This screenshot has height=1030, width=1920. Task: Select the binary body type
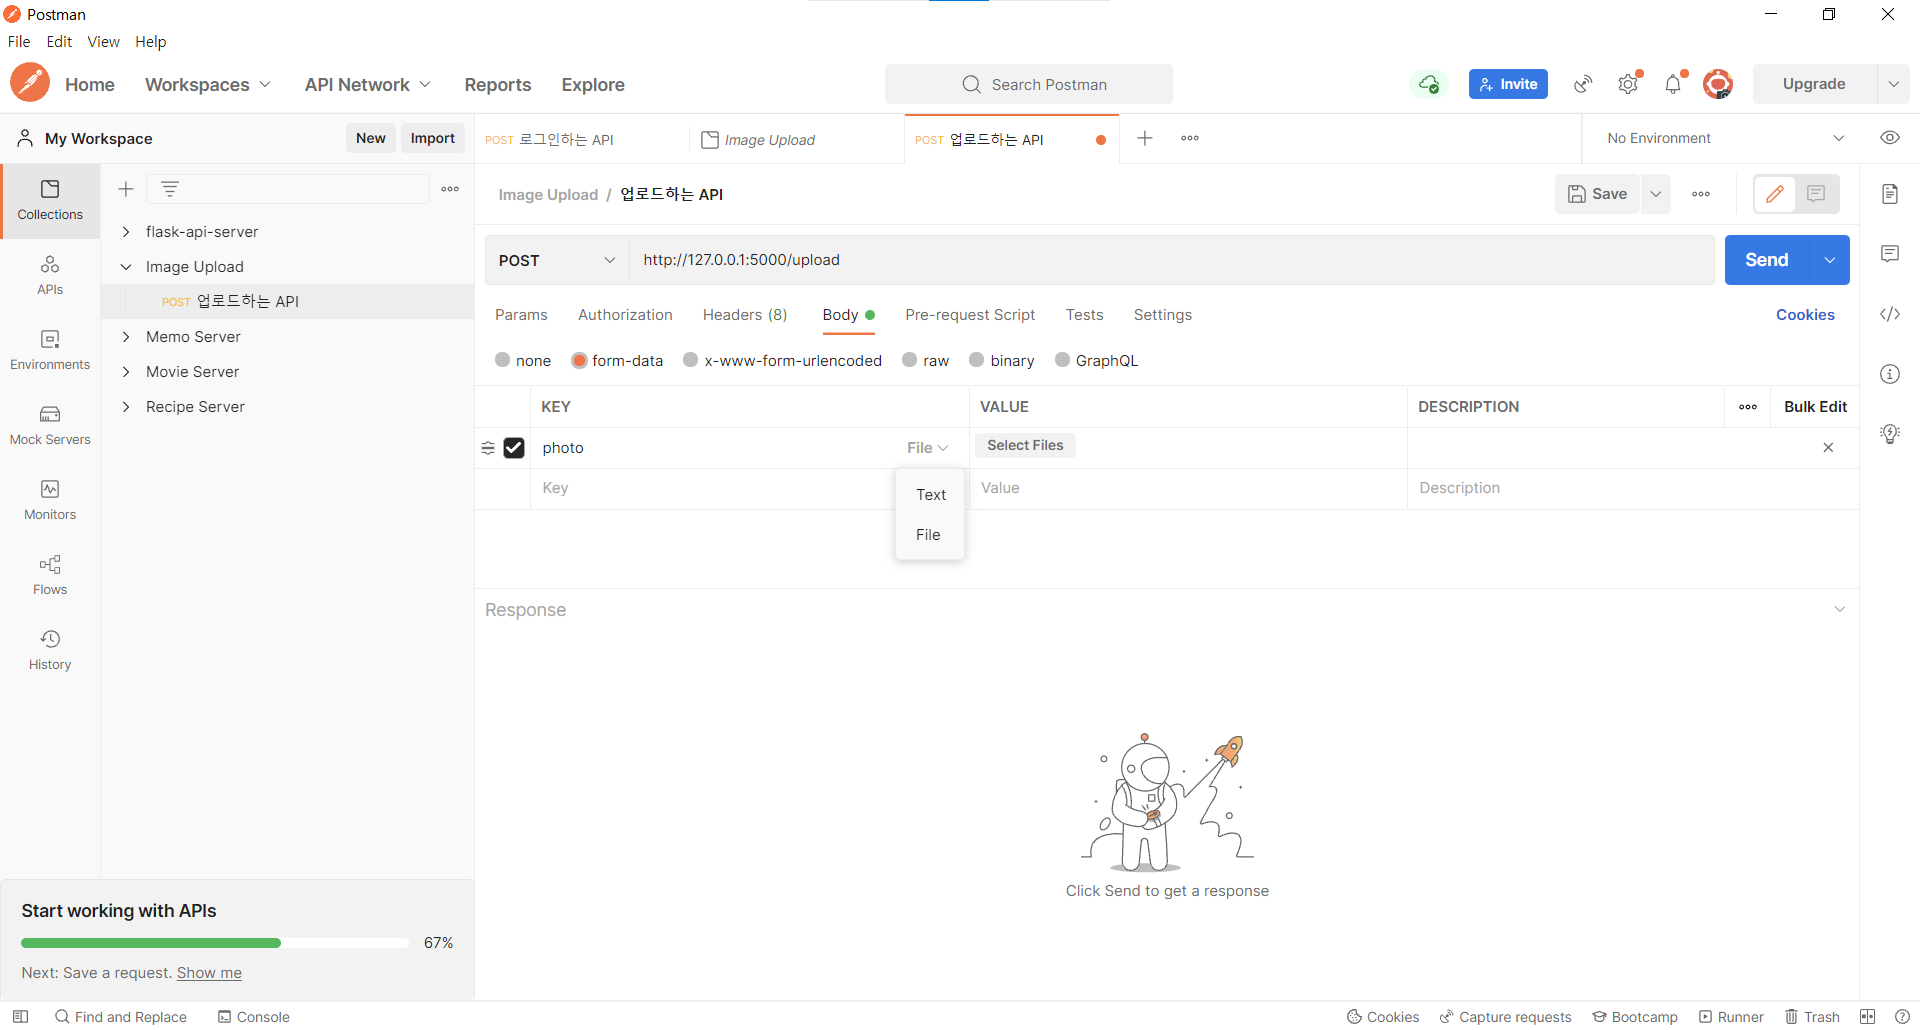976,360
